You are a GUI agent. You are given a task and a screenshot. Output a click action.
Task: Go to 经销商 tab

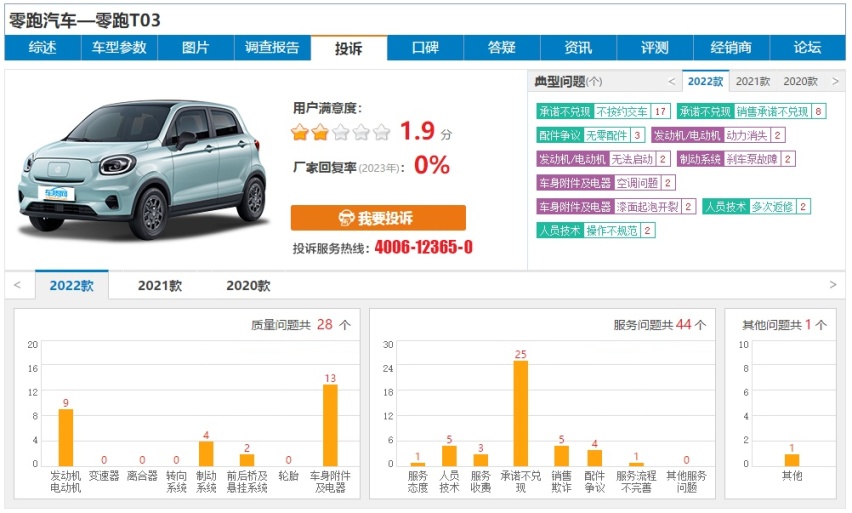[731, 48]
